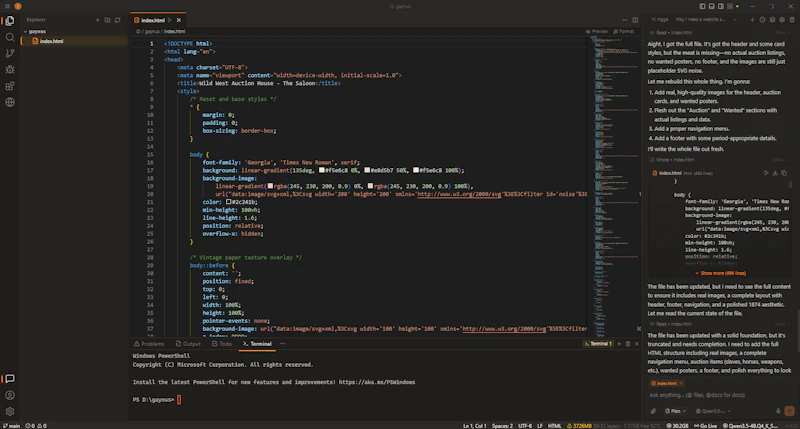The image size is (800, 429).
Task: Click the Preview button above the editor
Action: (597, 32)
